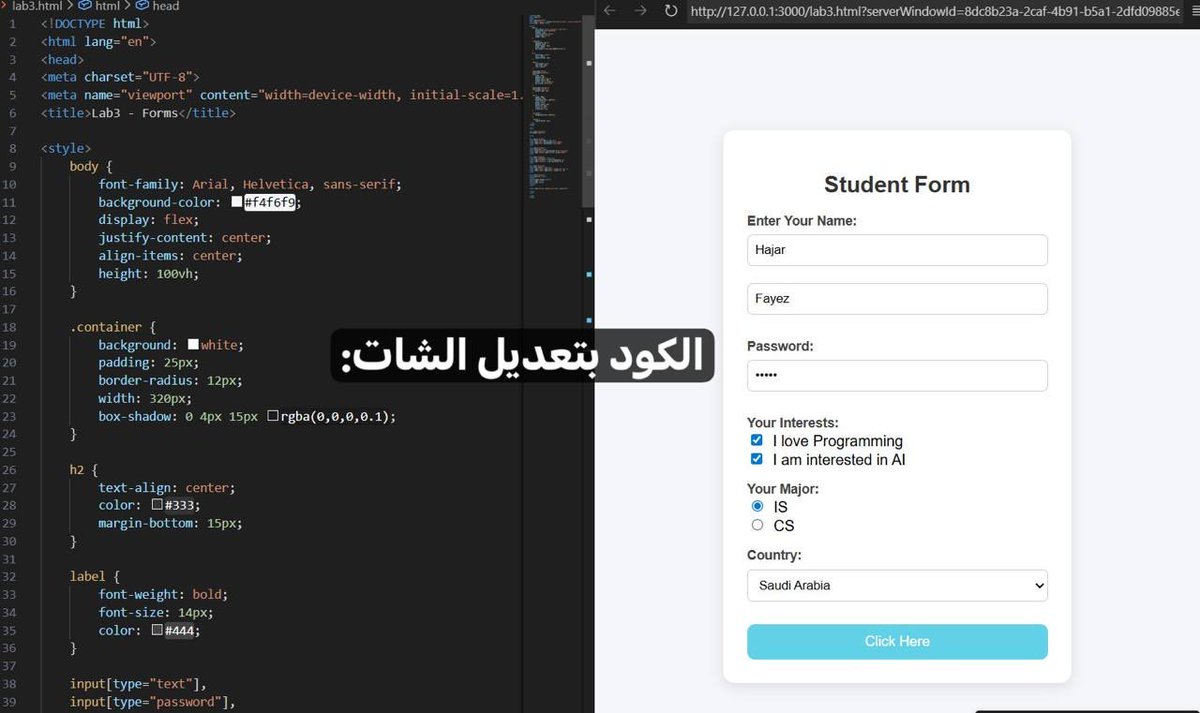1200x713 pixels.
Task: Click the 'Your Major:' label
Action: click(783, 489)
